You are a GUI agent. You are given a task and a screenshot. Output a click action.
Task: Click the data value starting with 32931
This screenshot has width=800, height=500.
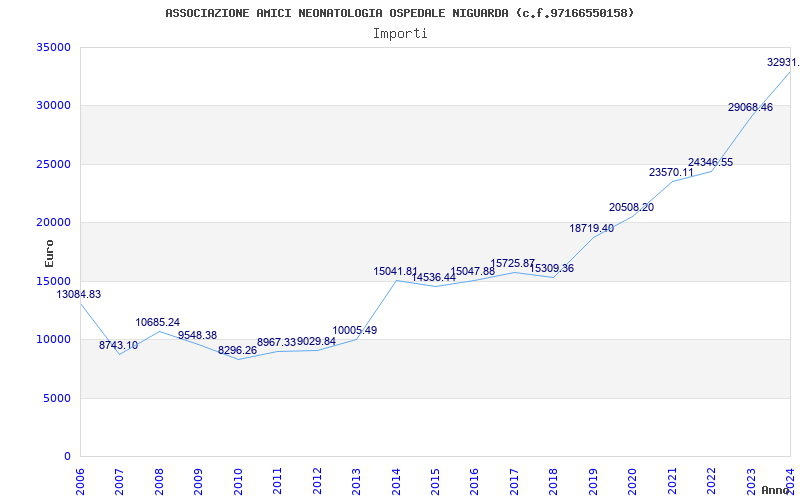(x=783, y=62)
